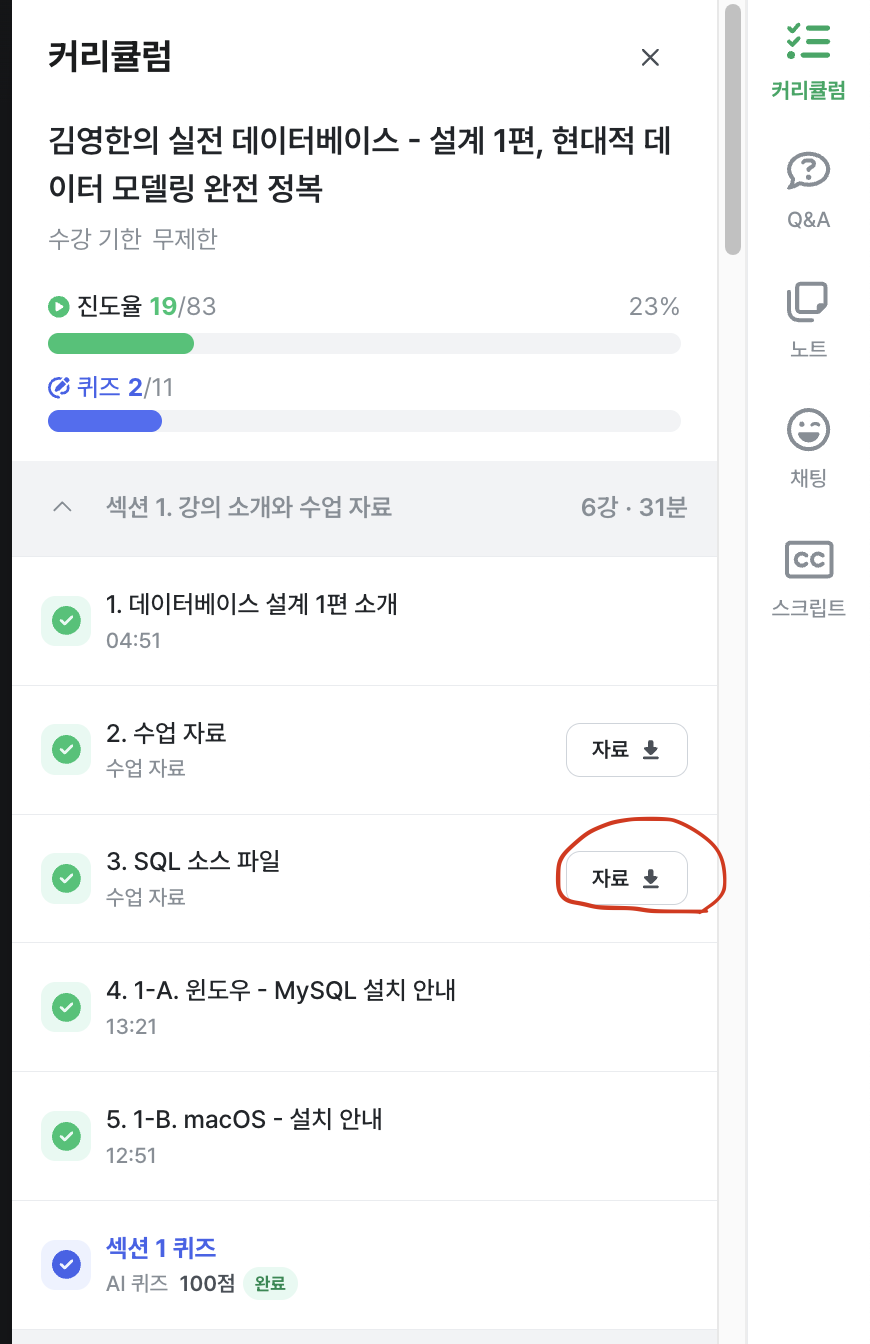Toggle completion check for 3. SQL 소스 파일
The image size is (870, 1344).
pyautogui.click(x=66, y=878)
